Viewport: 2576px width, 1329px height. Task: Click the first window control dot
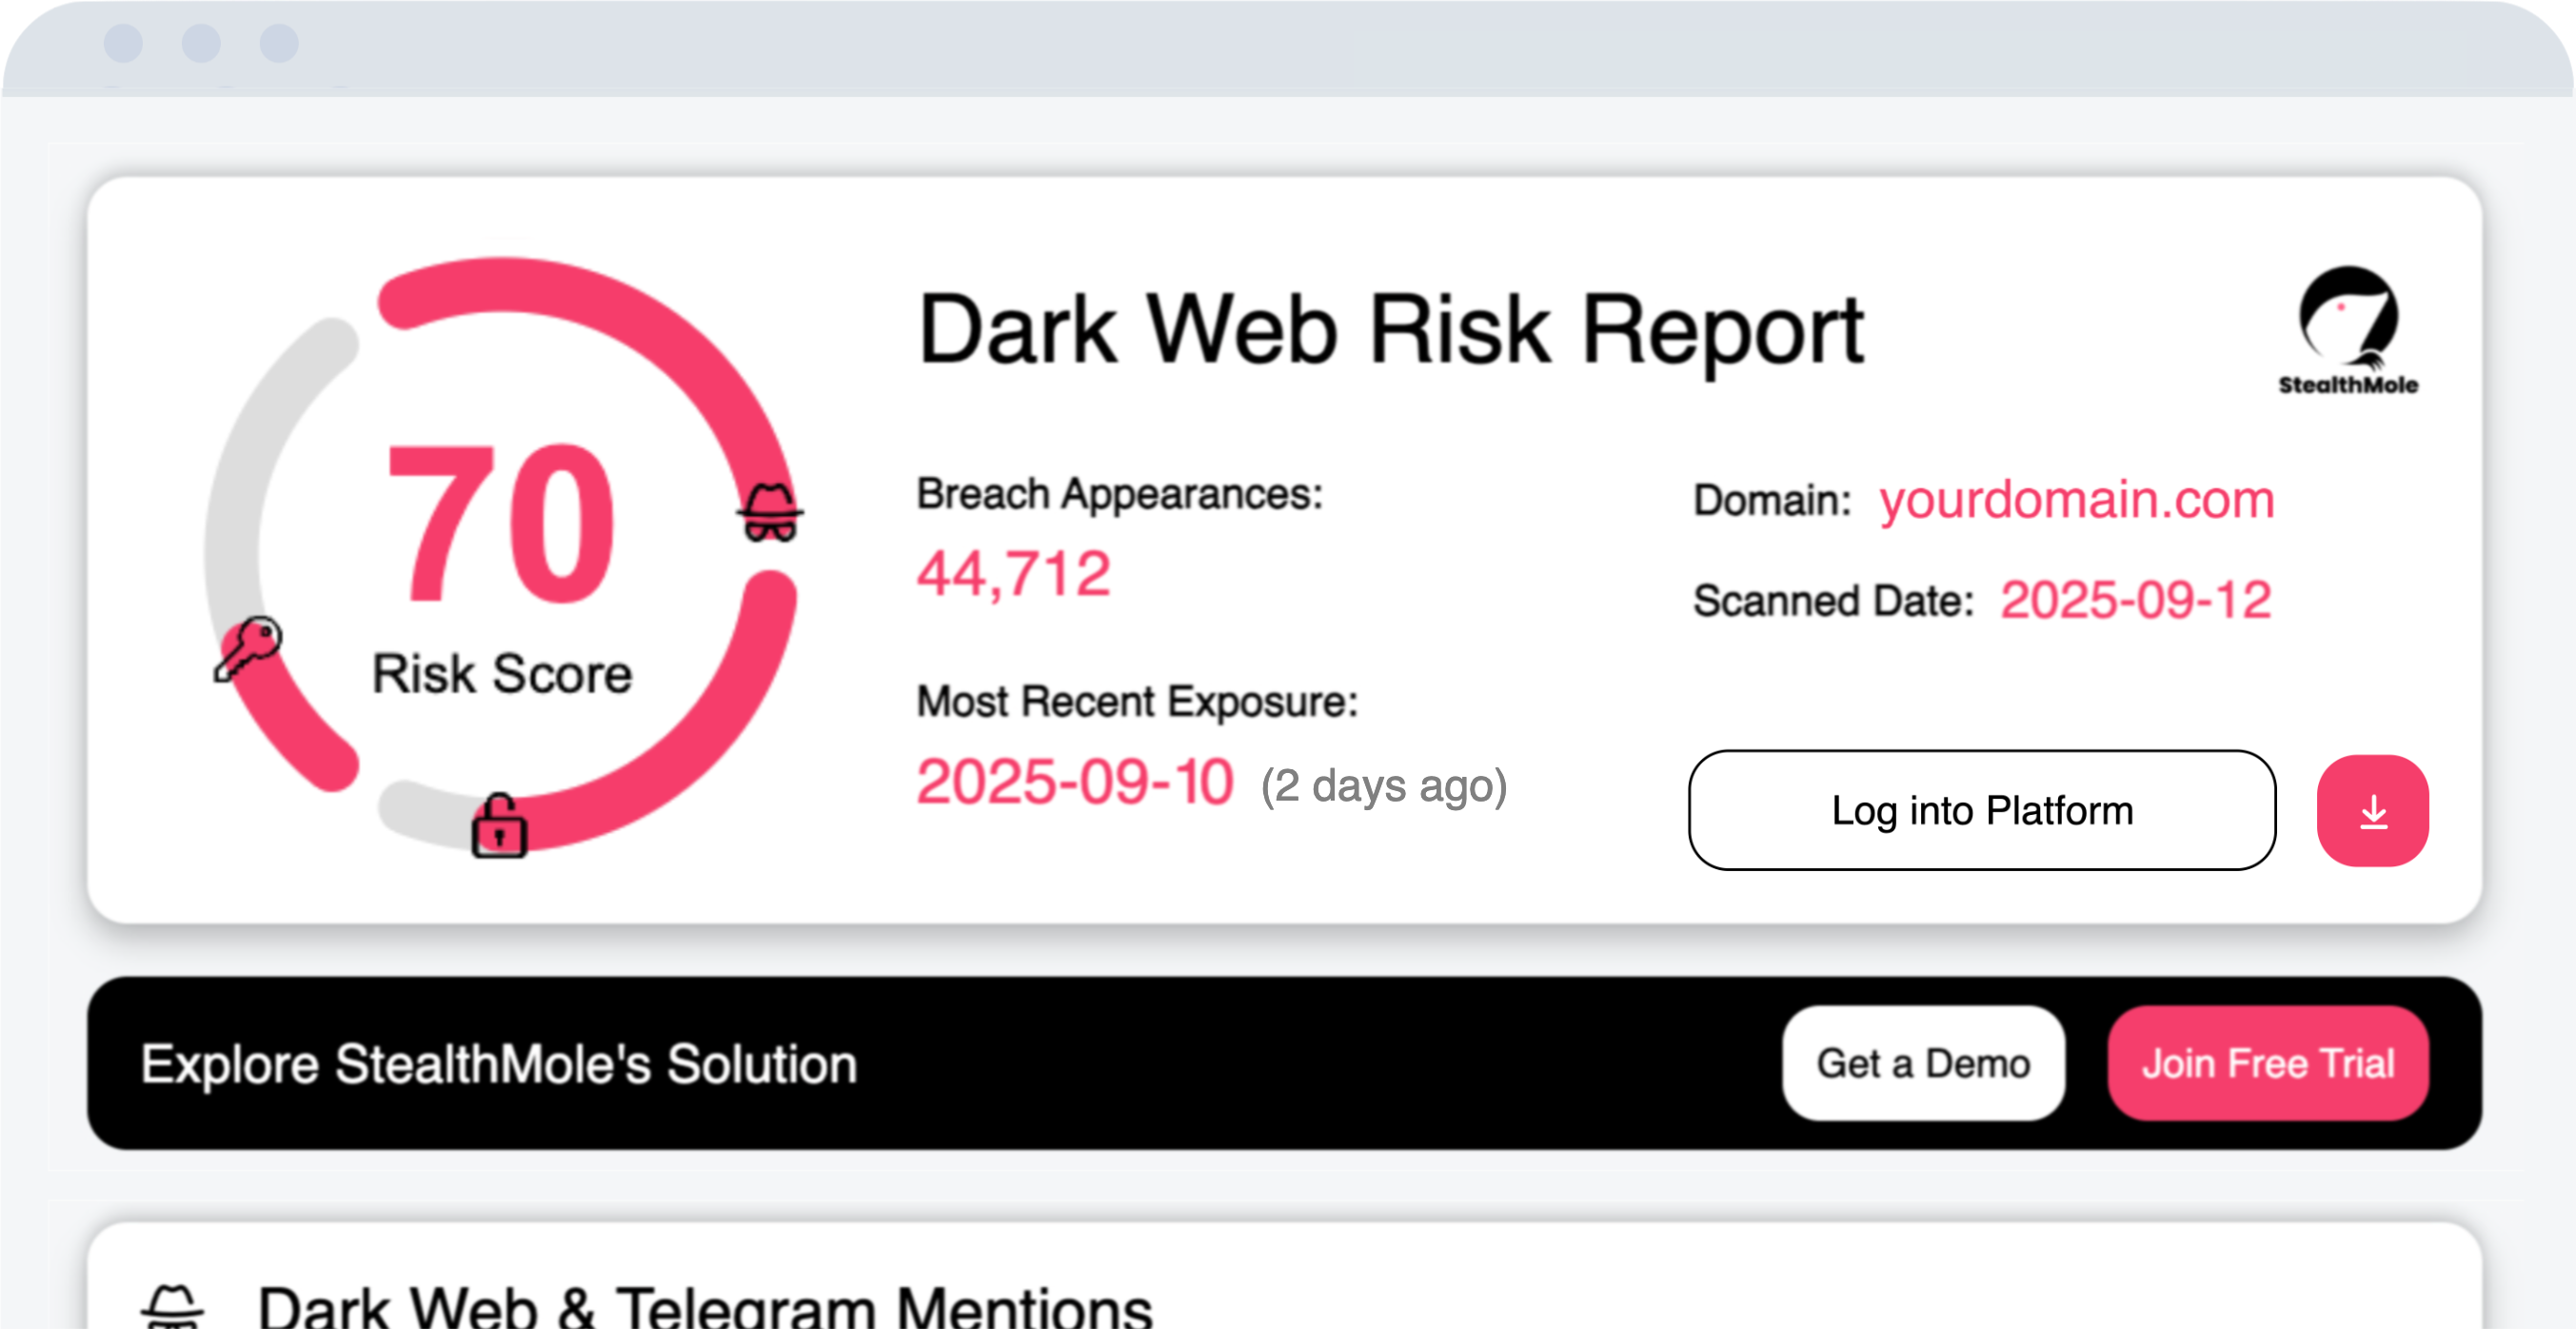point(123,43)
